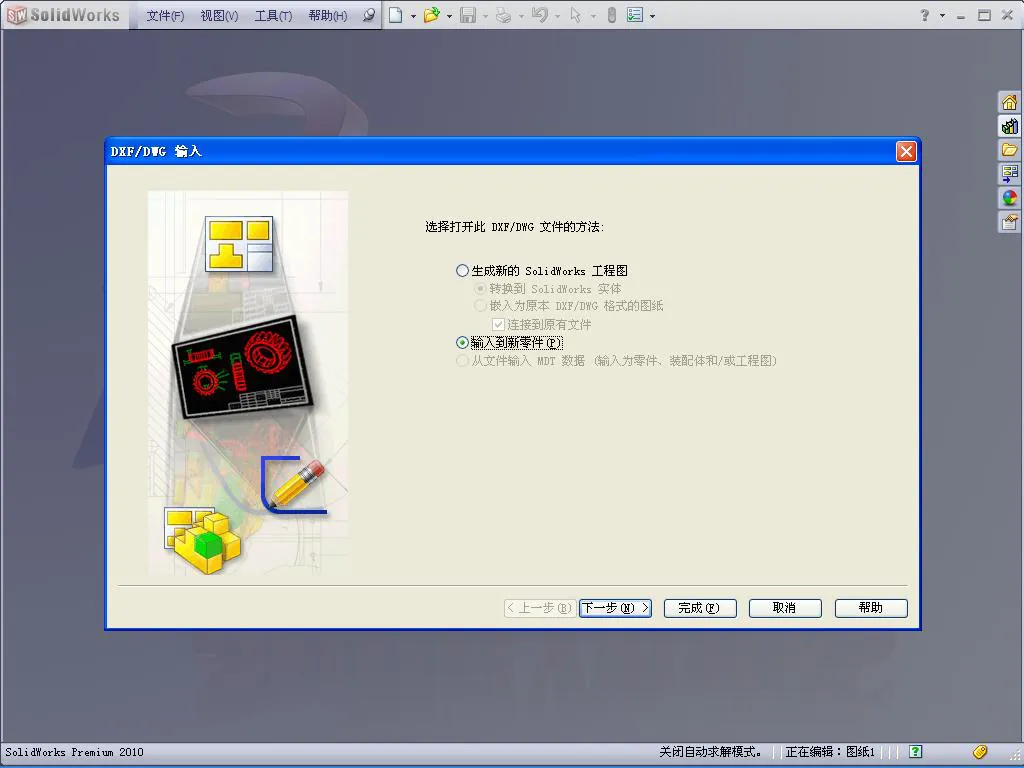Click the 帮助 help button in the dialog
The height and width of the screenshot is (768, 1024).
pos(871,608)
